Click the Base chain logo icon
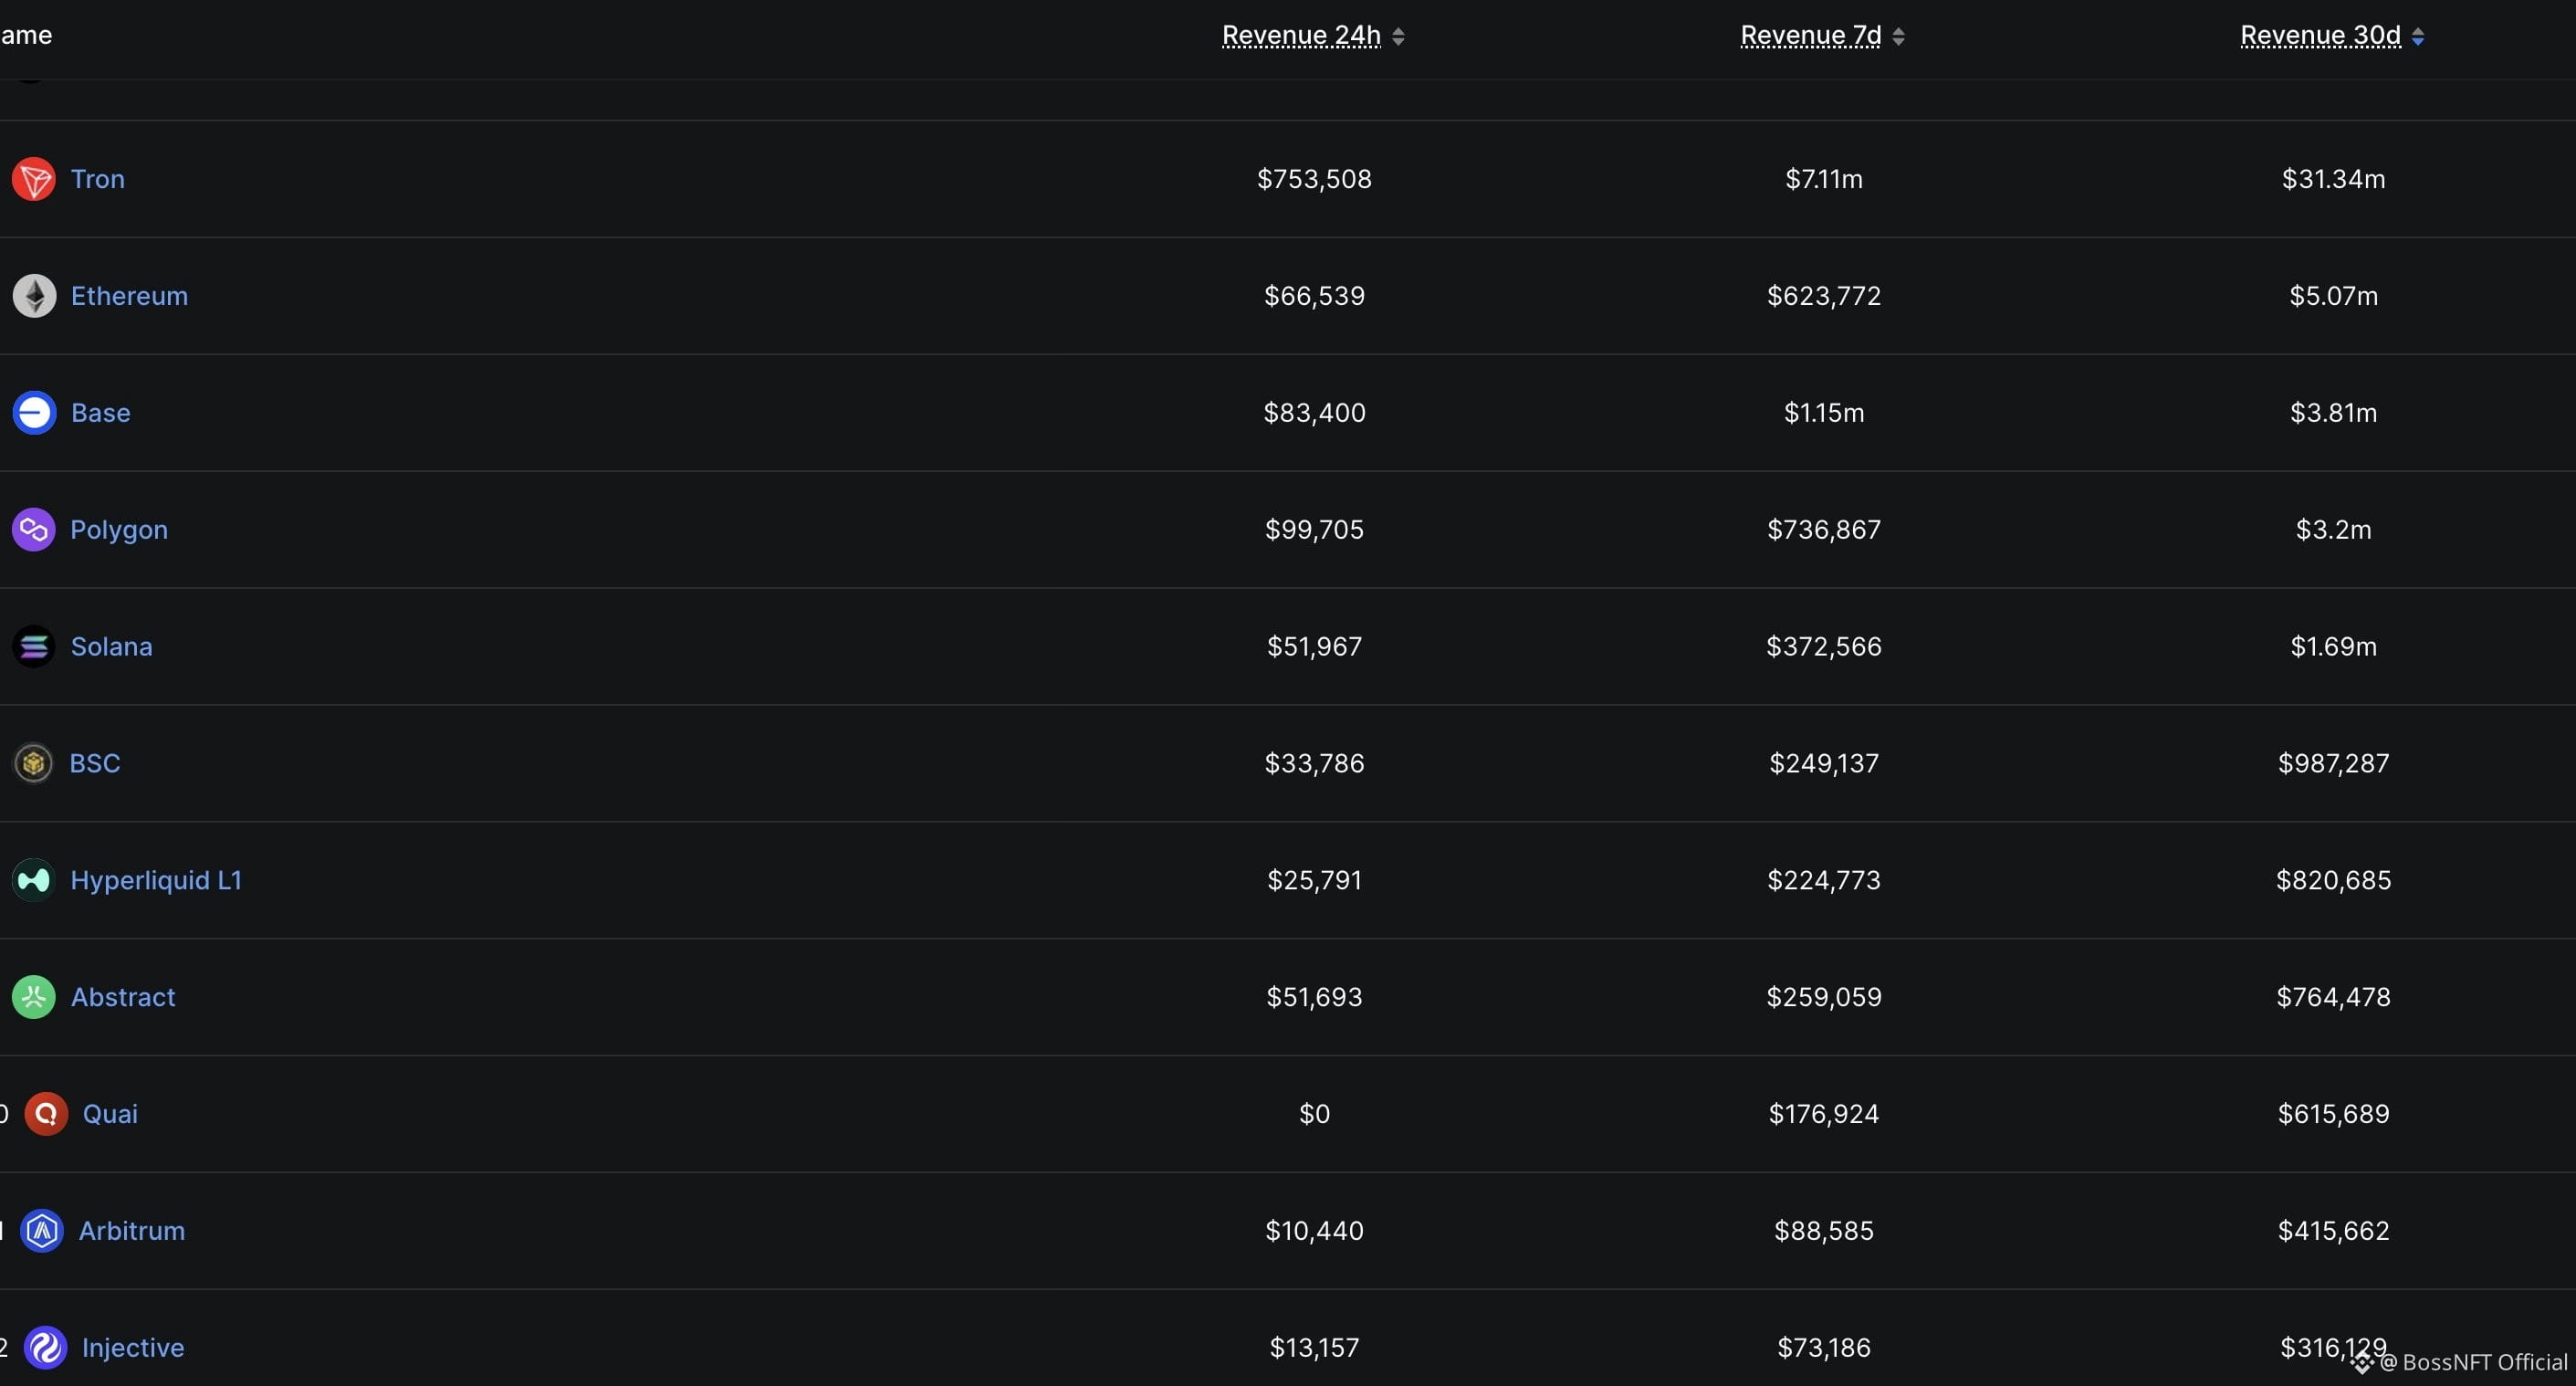Screen dimensions: 2576x1386 coord(34,413)
